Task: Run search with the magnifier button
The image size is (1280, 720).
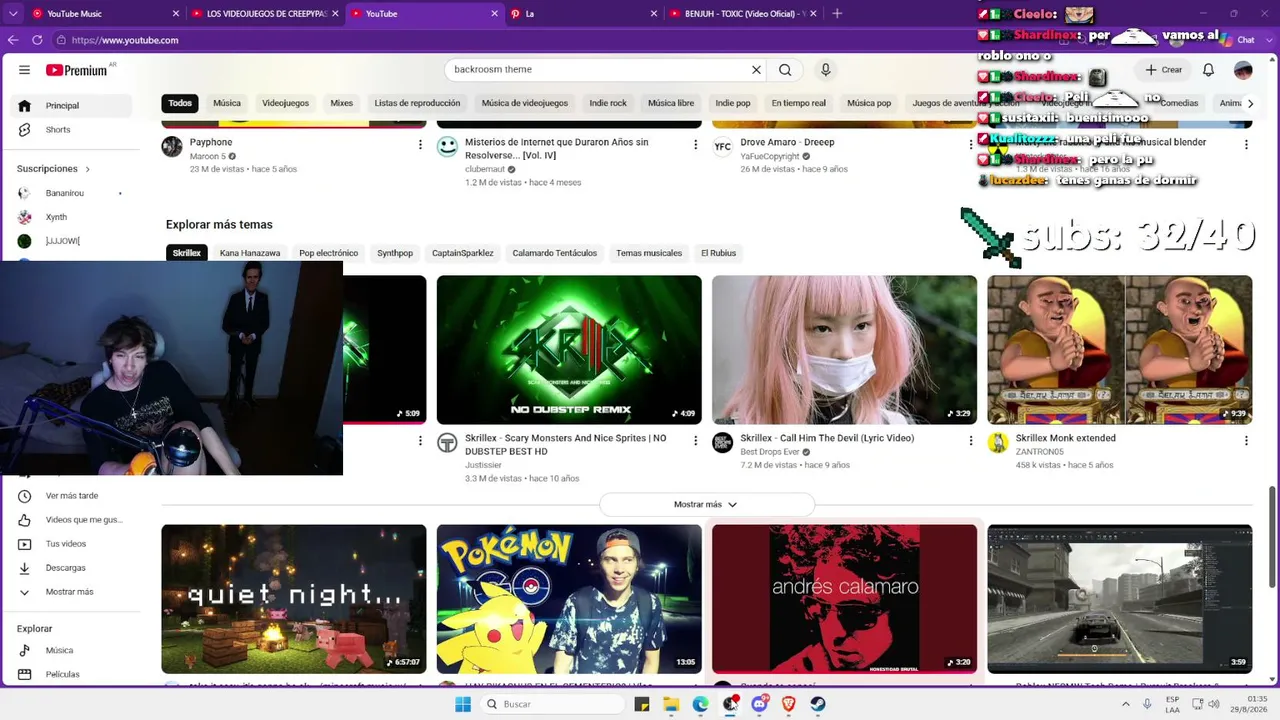Action: pos(785,70)
